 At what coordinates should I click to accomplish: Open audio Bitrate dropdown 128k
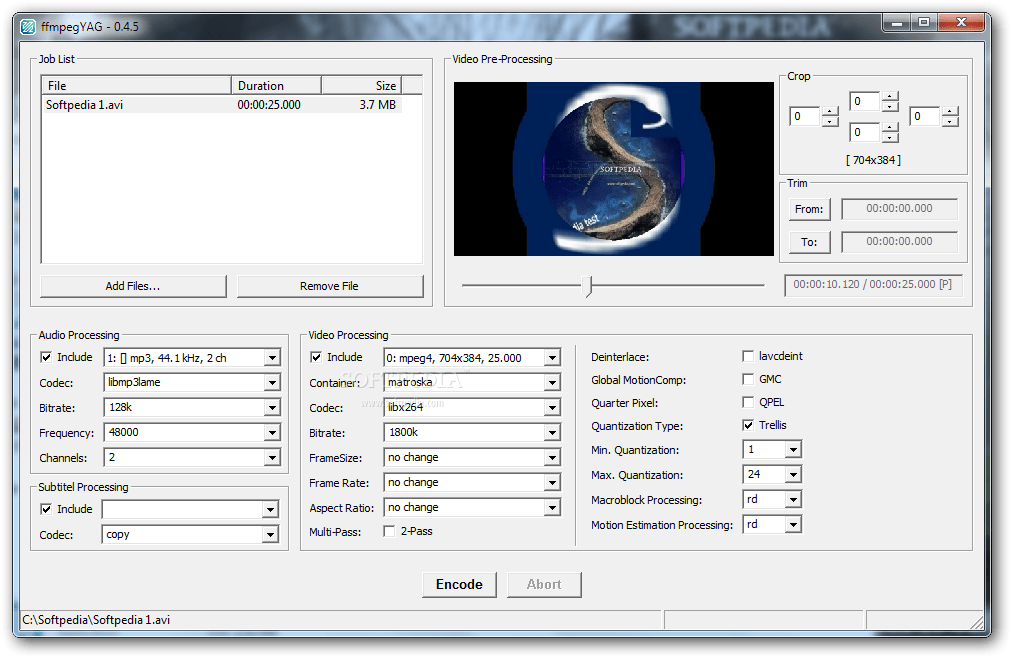pyautogui.click(x=272, y=408)
